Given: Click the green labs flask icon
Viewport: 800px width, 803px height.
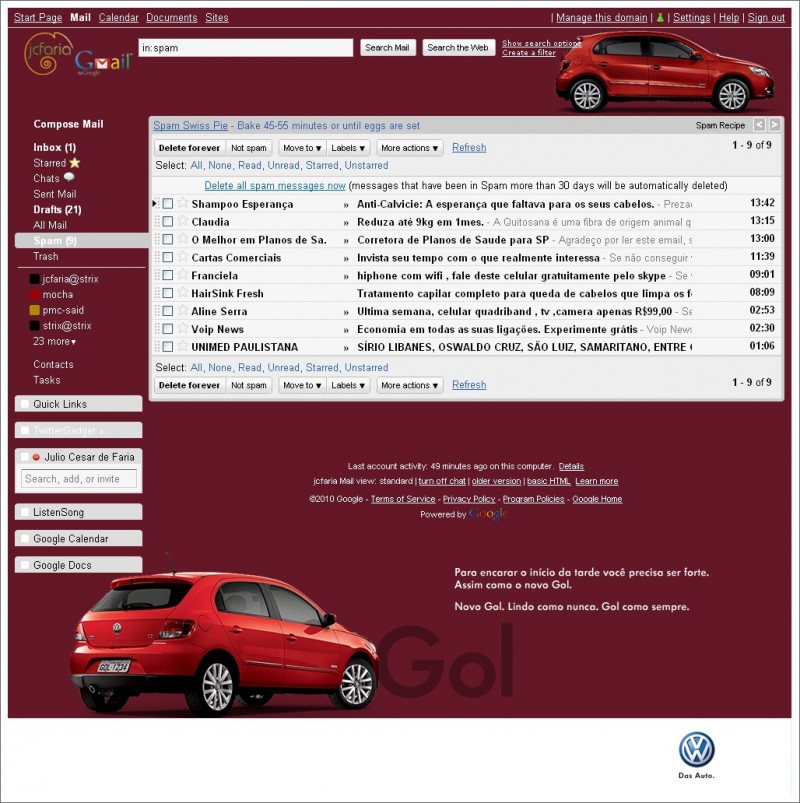Looking at the screenshot, I should pyautogui.click(x=660, y=17).
